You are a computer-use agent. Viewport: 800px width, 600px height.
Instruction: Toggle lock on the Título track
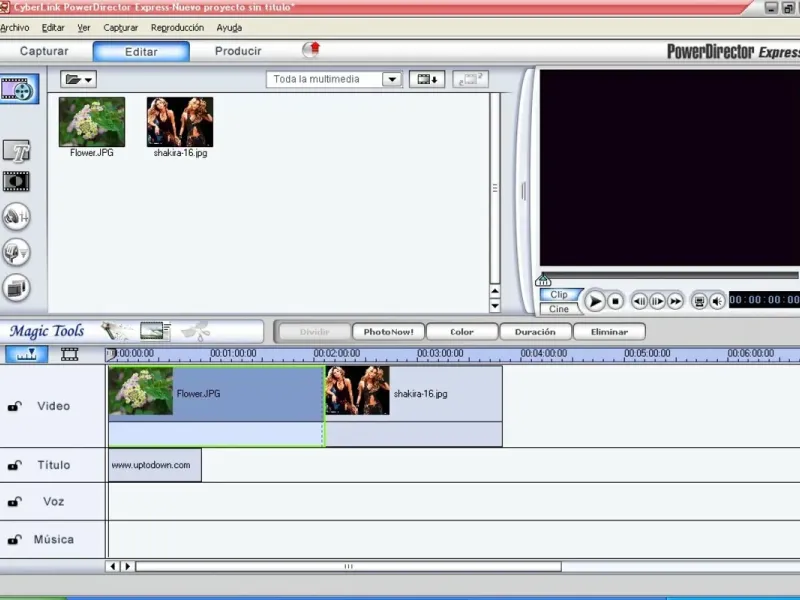[x=14, y=465]
